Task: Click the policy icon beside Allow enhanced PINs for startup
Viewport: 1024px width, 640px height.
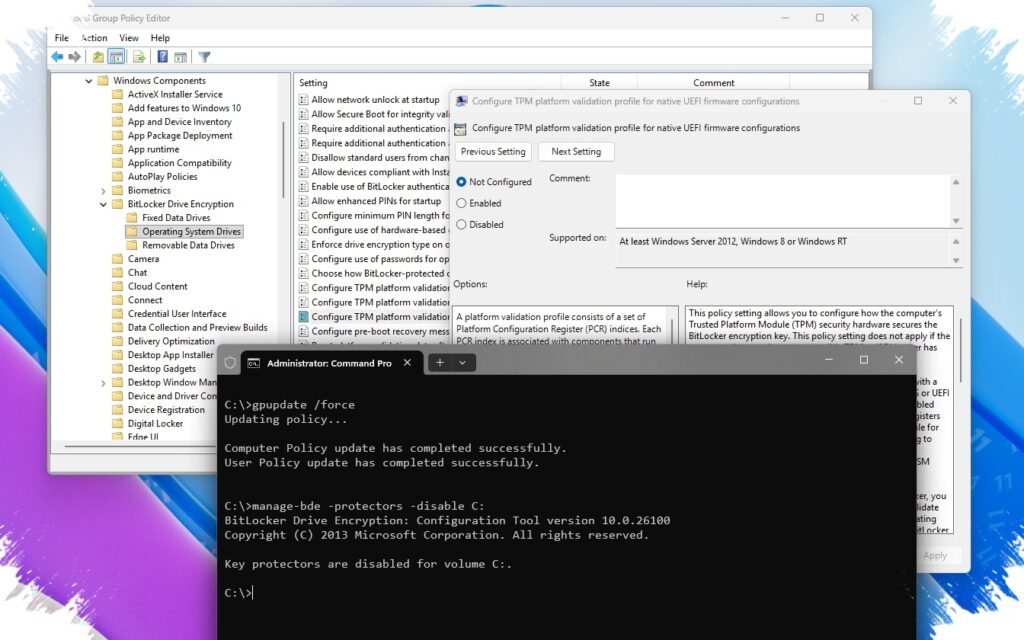Action: 304,201
